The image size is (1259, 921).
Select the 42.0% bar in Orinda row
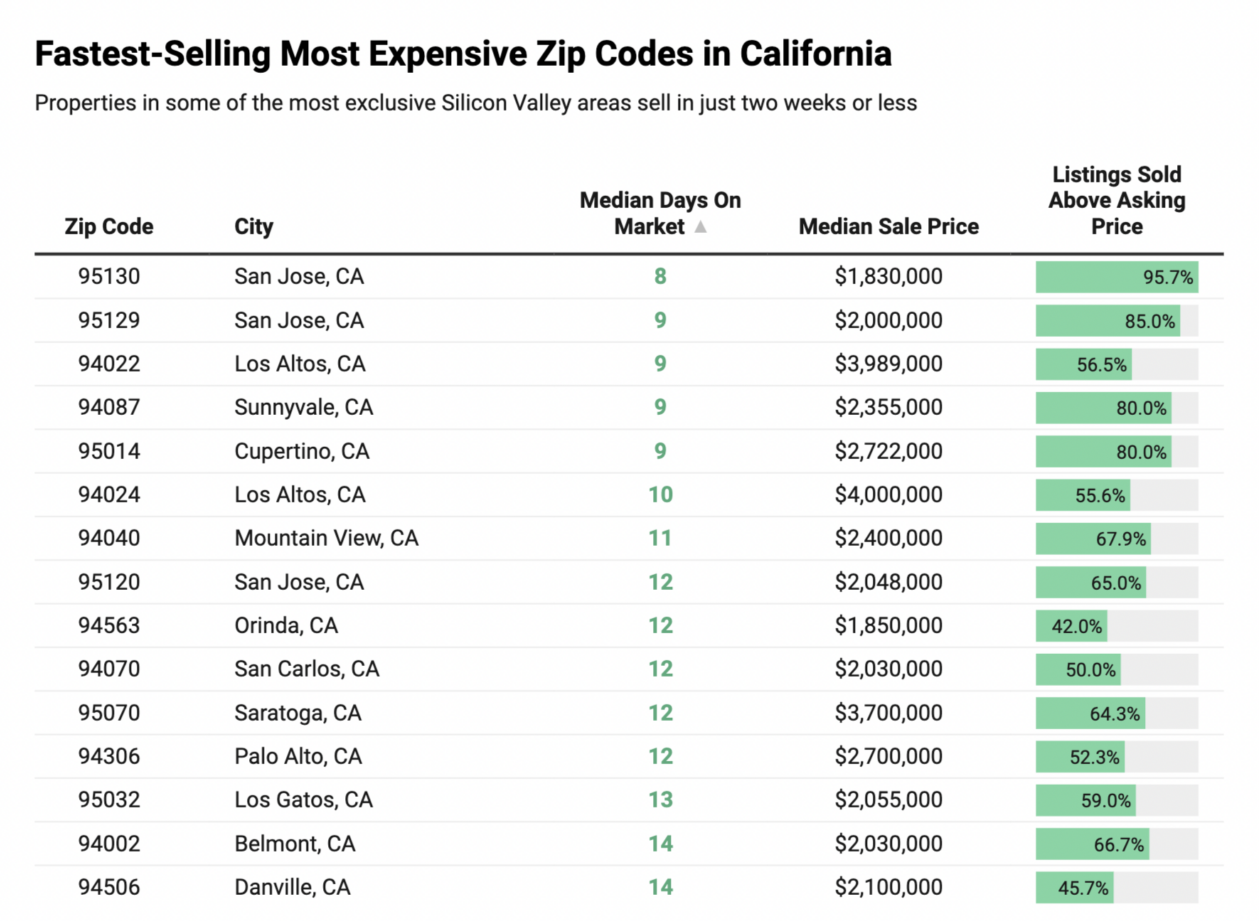point(1072,627)
